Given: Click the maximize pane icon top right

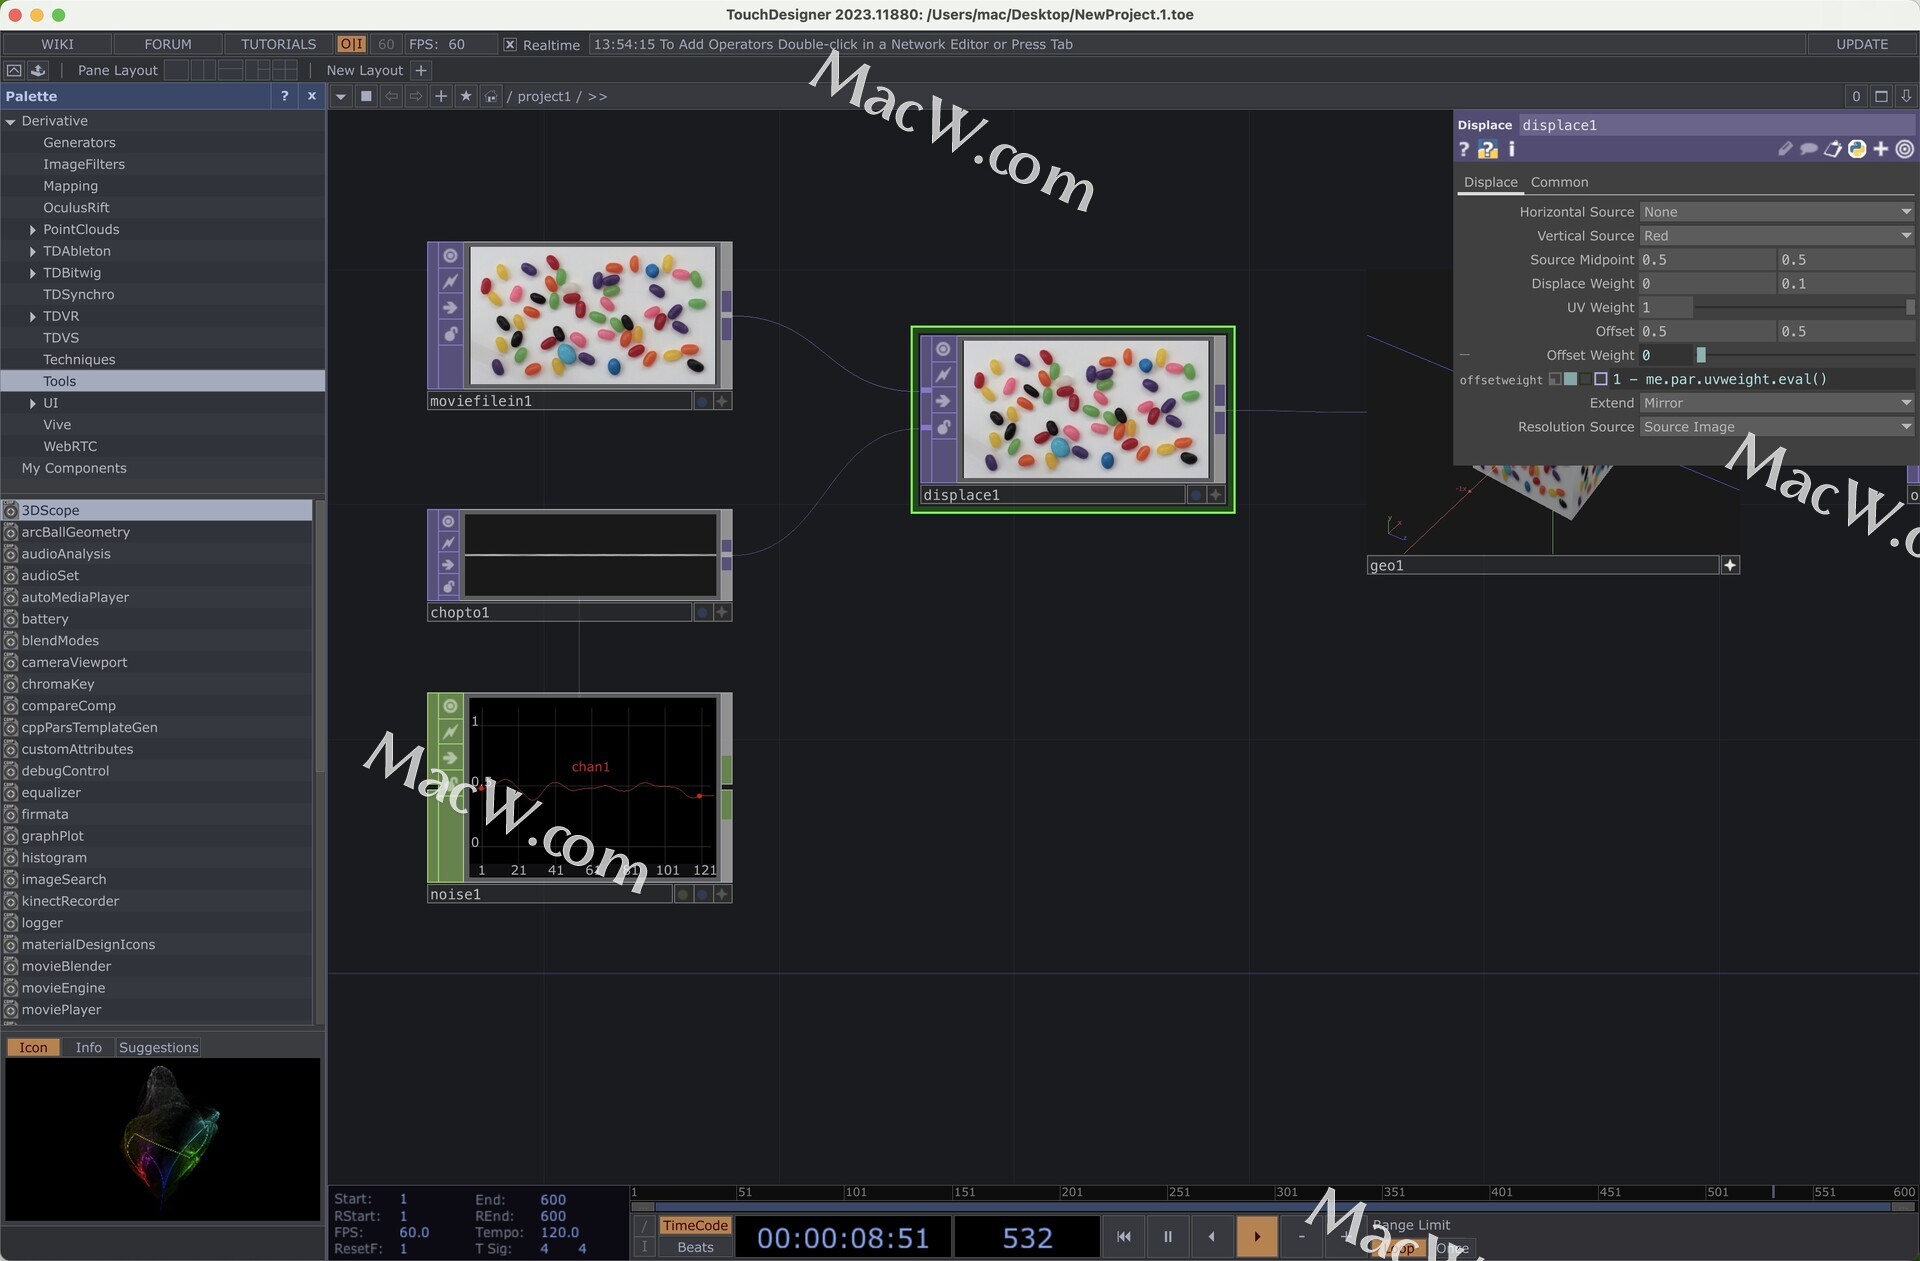Looking at the screenshot, I should (1881, 96).
